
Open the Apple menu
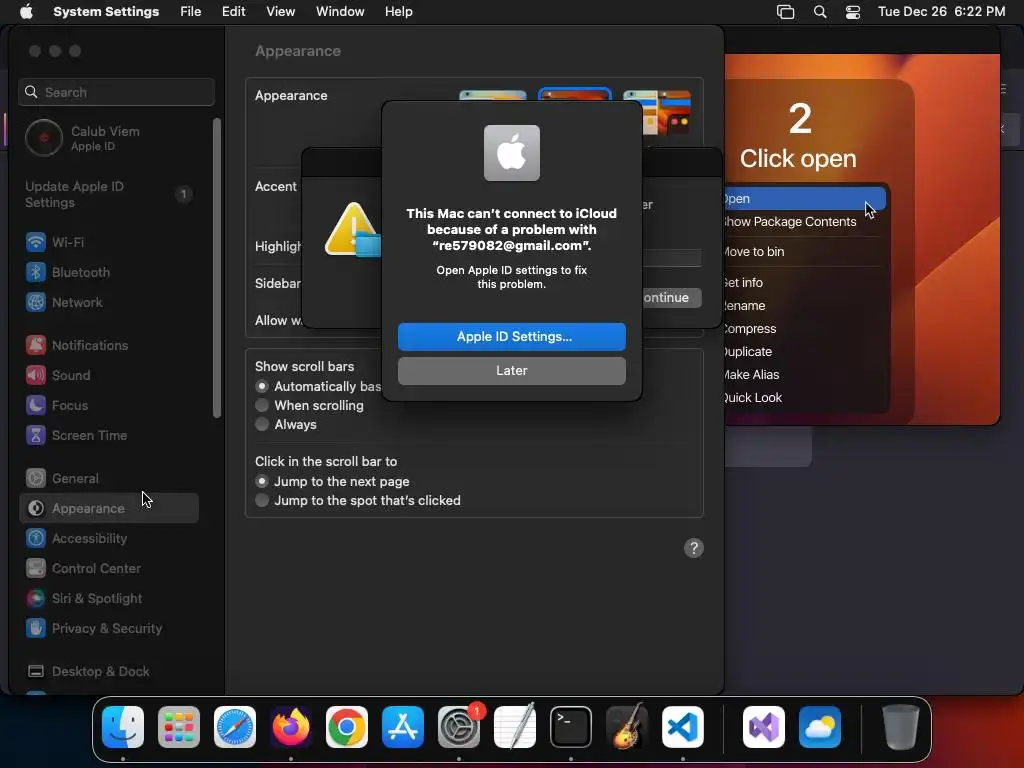(x=26, y=12)
